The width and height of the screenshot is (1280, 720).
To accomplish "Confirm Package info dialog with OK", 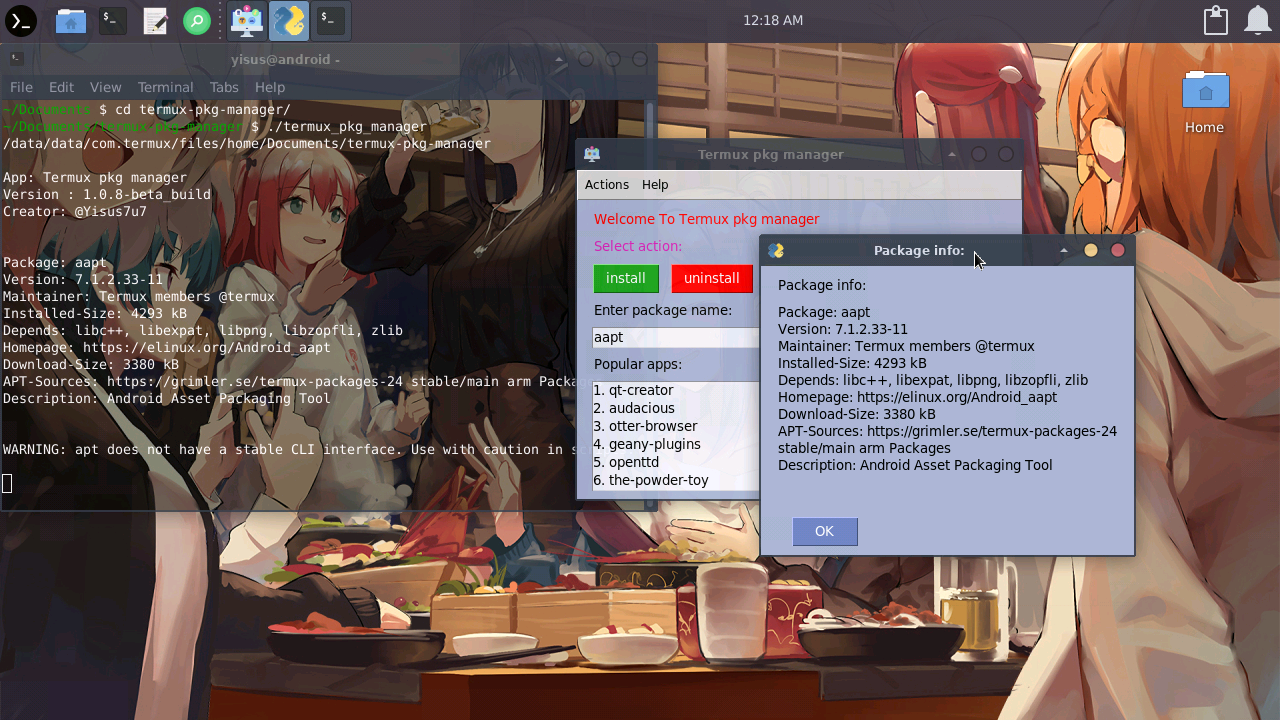I will point(824,531).
